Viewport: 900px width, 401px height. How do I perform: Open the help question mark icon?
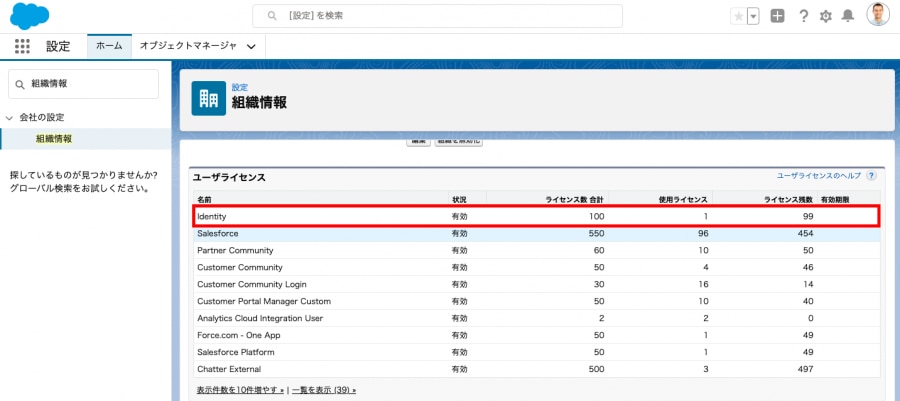[x=804, y=16]
